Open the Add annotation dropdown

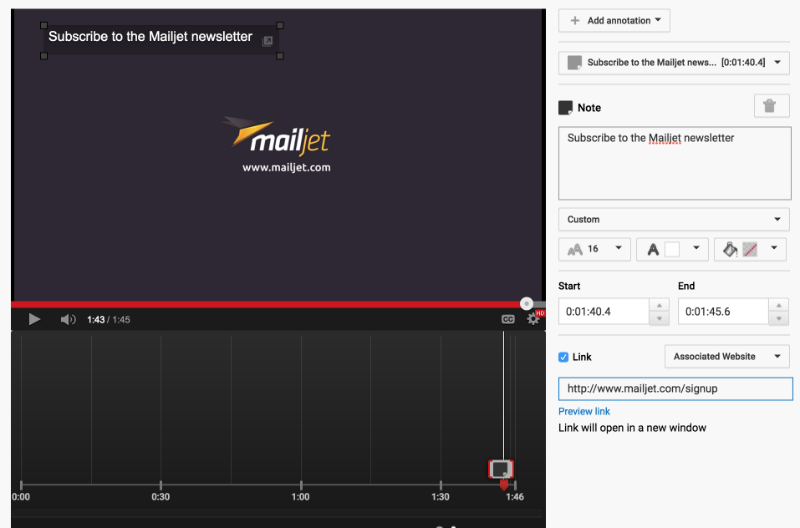614,20
